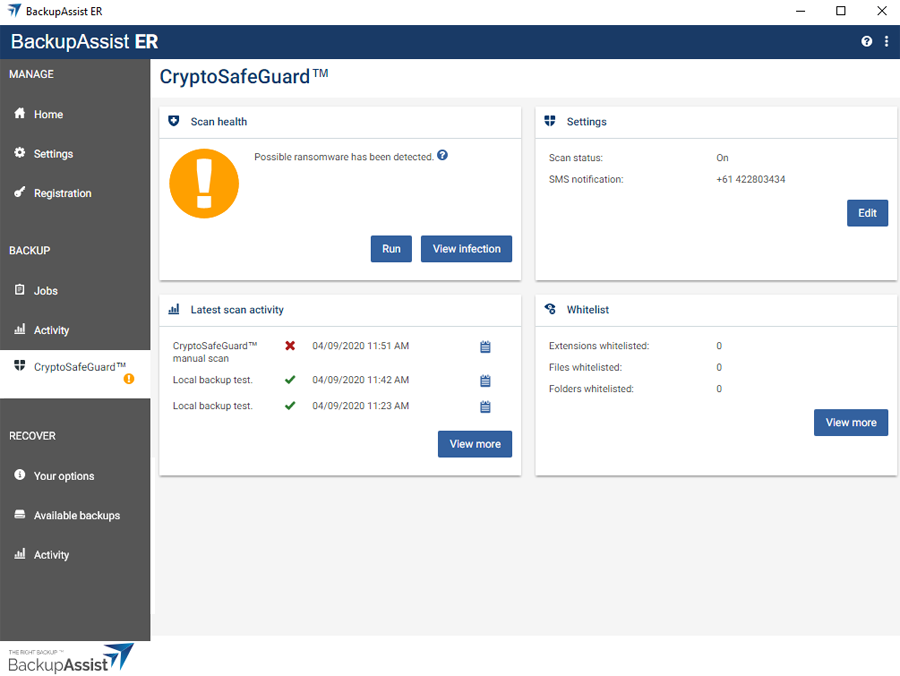The width and height of the screenshot is (900, 676).
Task: Click the Settings gear icon in sidebar
Action: [x=20, y=153]
